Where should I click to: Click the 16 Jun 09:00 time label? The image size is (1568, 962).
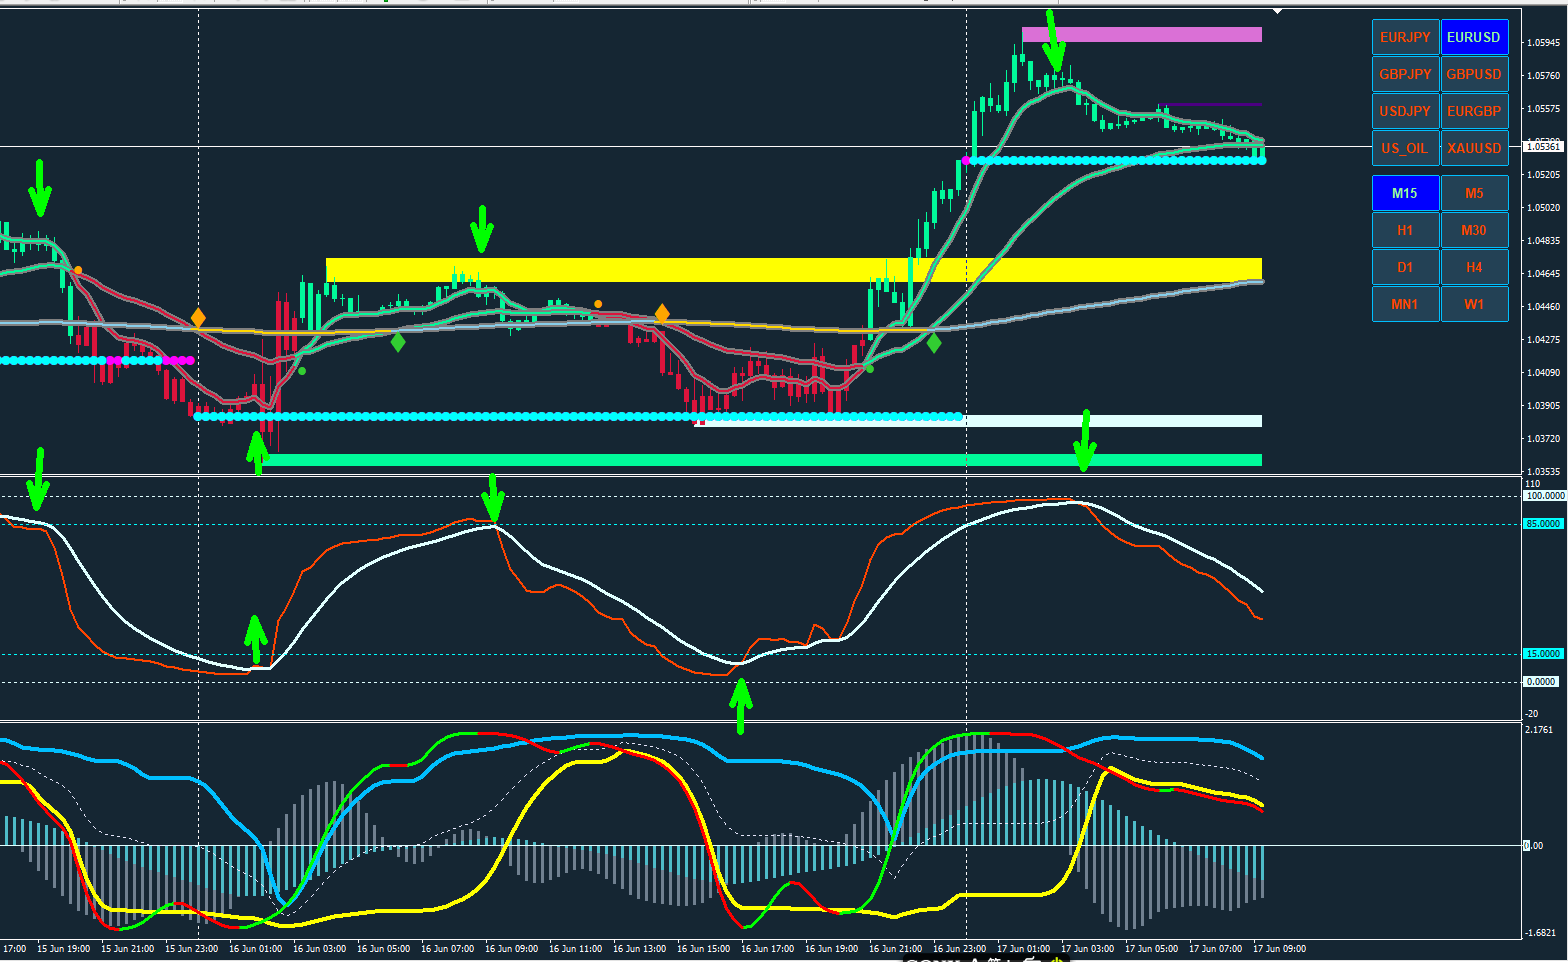511,949
